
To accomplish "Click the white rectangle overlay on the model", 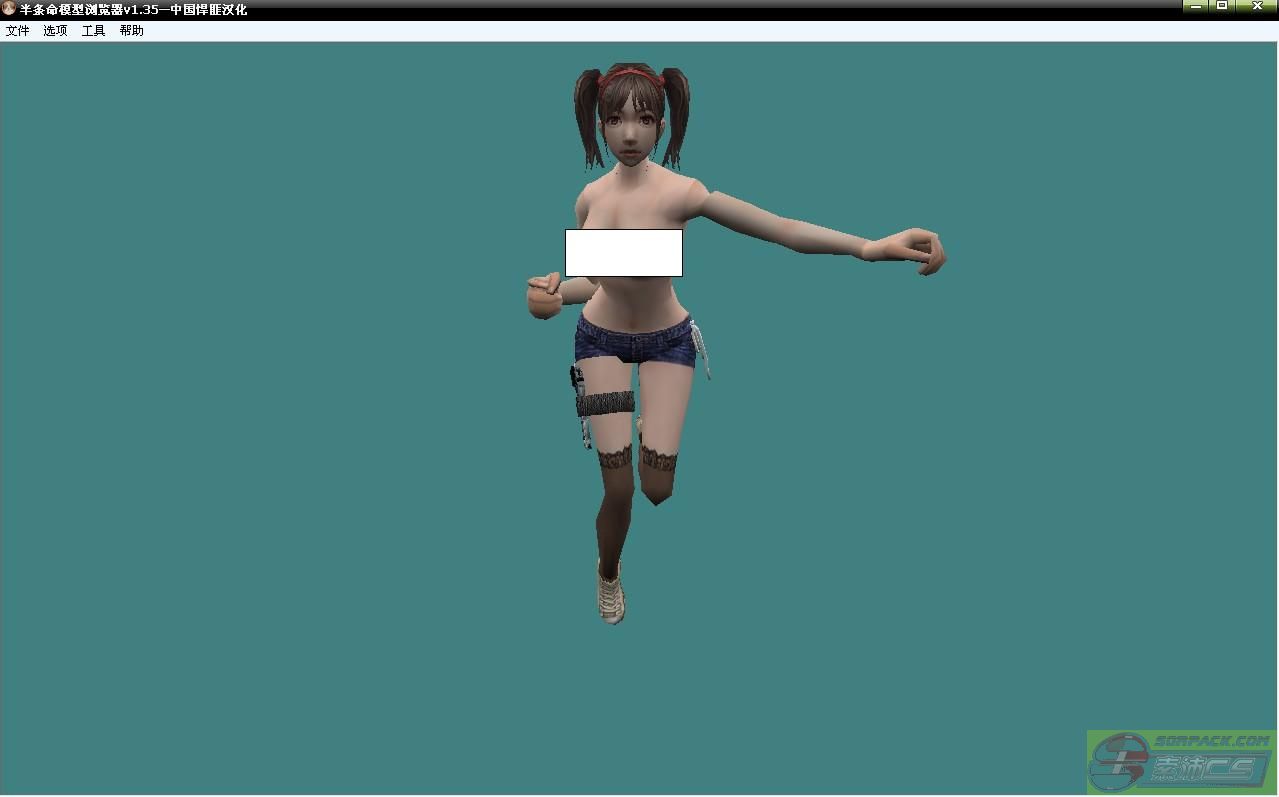I will pos(623,253).
